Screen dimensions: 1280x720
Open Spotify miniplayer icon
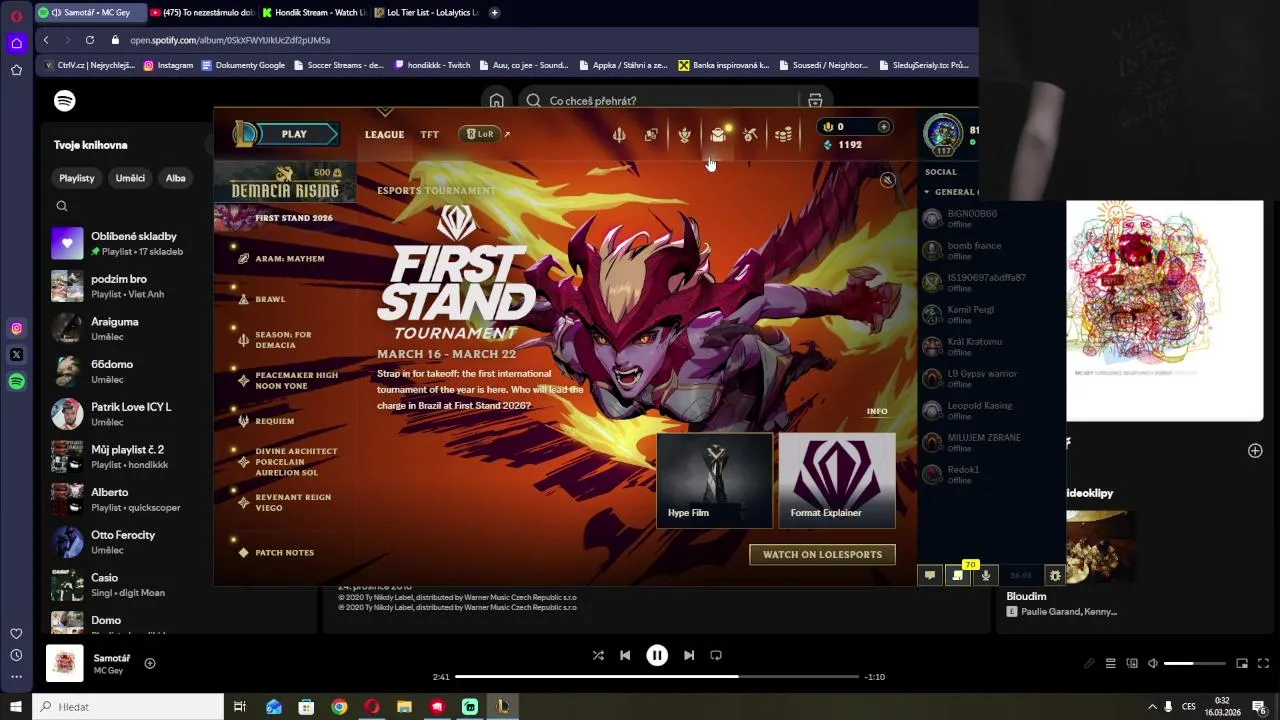[x=1242, y=663]
